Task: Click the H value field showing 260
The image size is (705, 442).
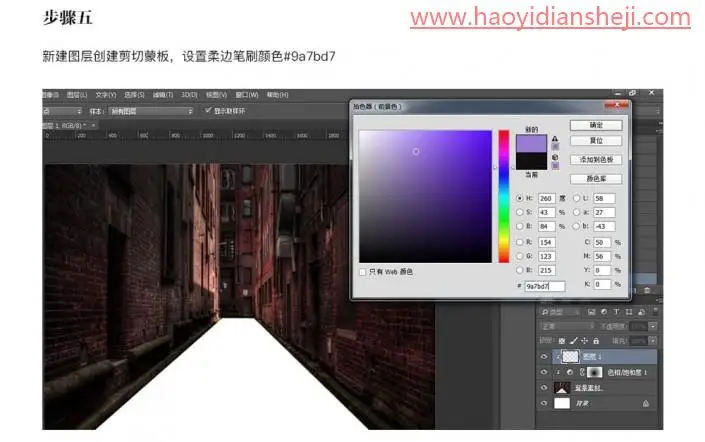Action: [546, 198]
